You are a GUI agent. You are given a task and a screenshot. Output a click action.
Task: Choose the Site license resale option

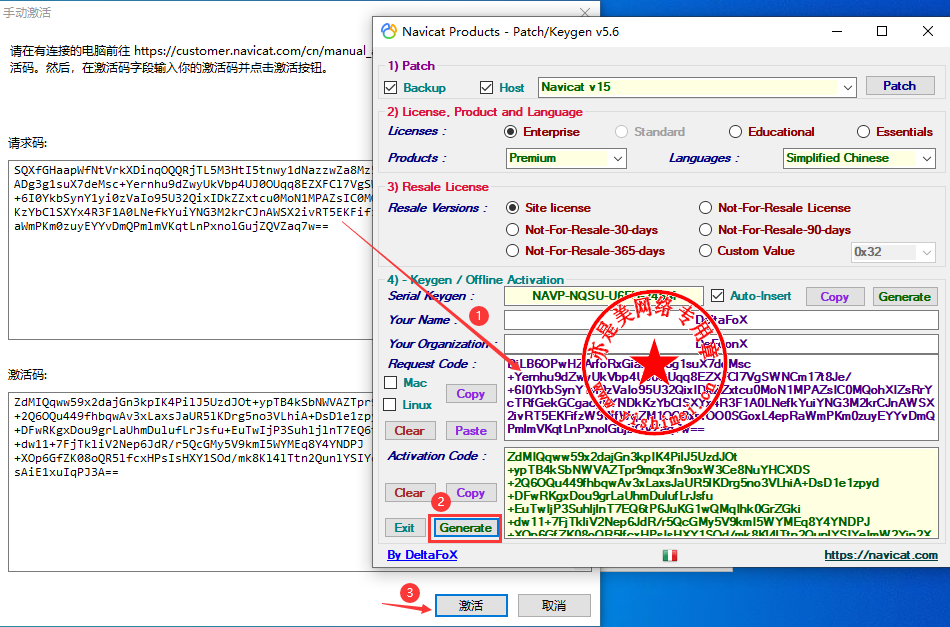tap(513, 208)
